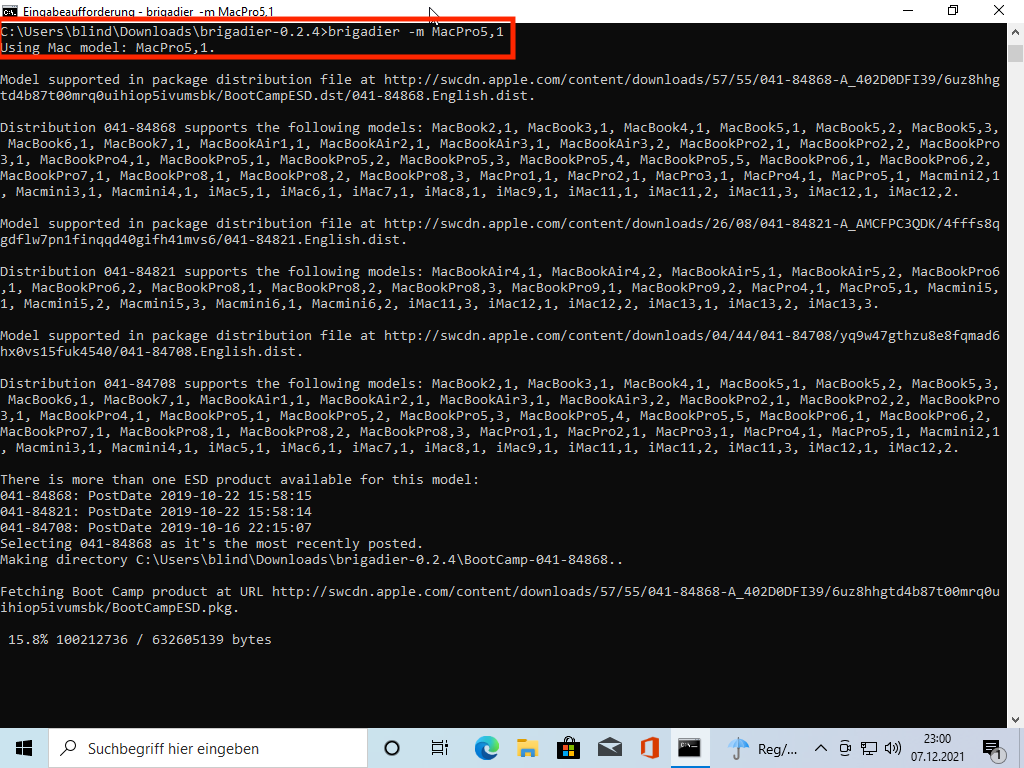1024x768 pixels.
Task: Launch Office from the taskbar
Action: click(x=650, y=748)
